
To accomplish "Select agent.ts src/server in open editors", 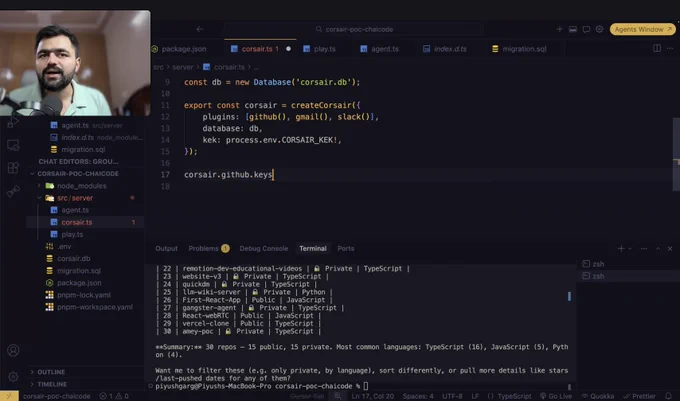I will (x=86, y=125).
